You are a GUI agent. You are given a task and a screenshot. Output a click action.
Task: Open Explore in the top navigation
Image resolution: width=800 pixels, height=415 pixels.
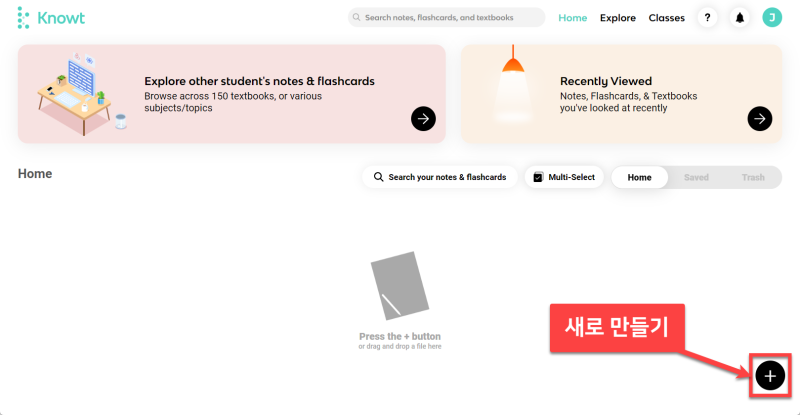tap(618, 18)
